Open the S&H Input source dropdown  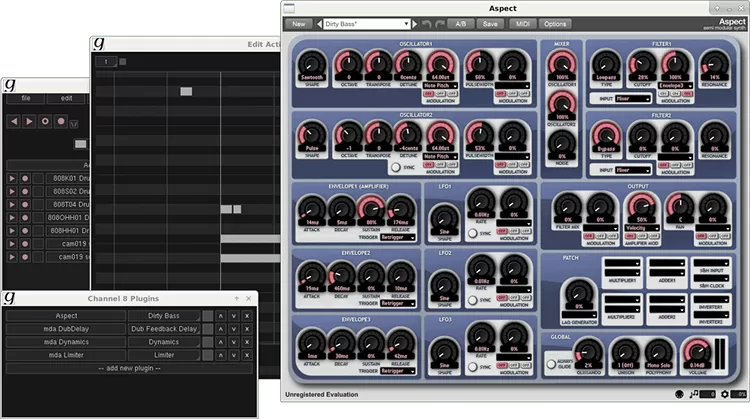tap(711, 263)
